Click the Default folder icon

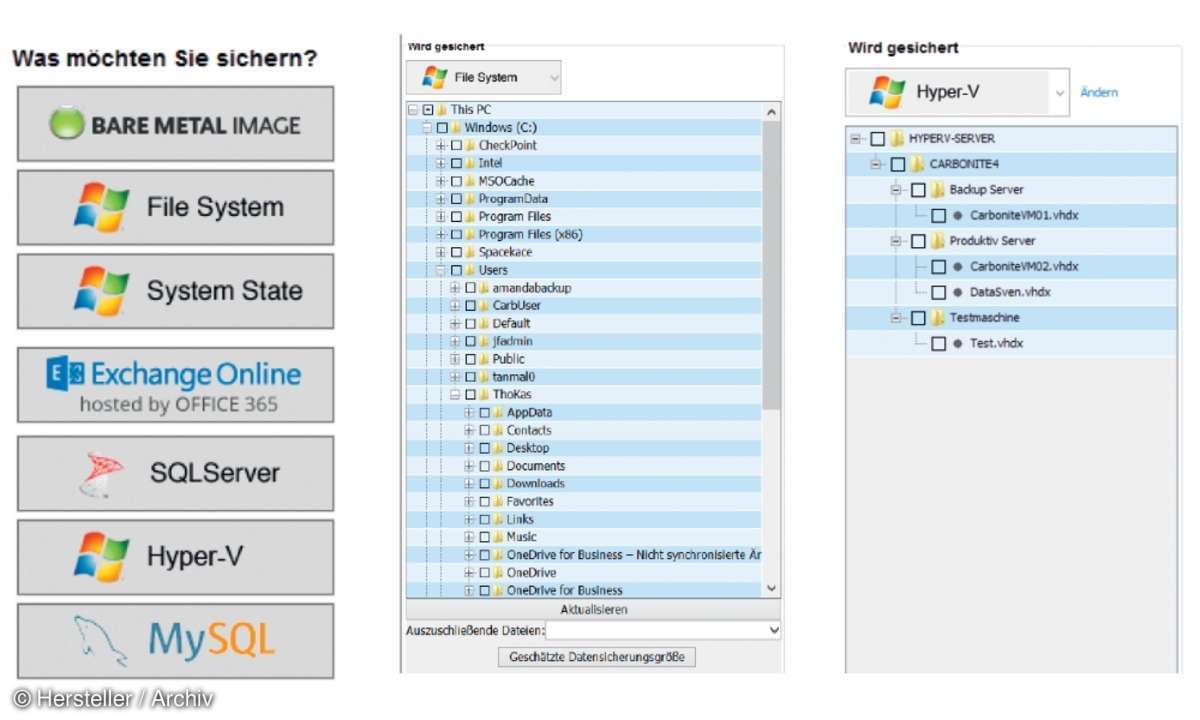(484, 323)
